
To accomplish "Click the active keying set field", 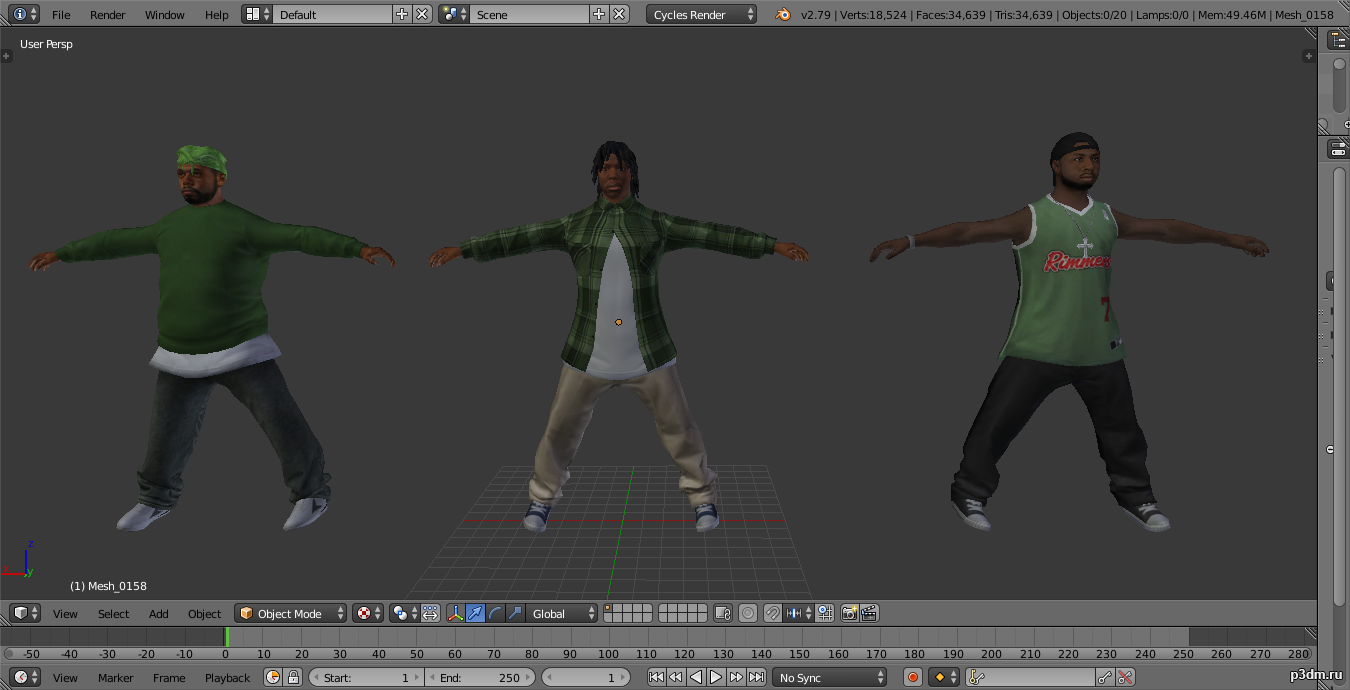I will pyautogui.click(x=1030, y=677).
